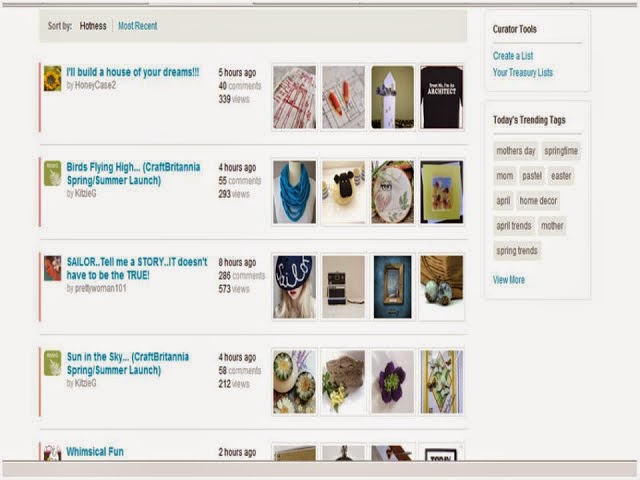Click KitzieG avatar beside Birds Flying High
Viewport: 640px width, 480px height.
tap(53, 173)
